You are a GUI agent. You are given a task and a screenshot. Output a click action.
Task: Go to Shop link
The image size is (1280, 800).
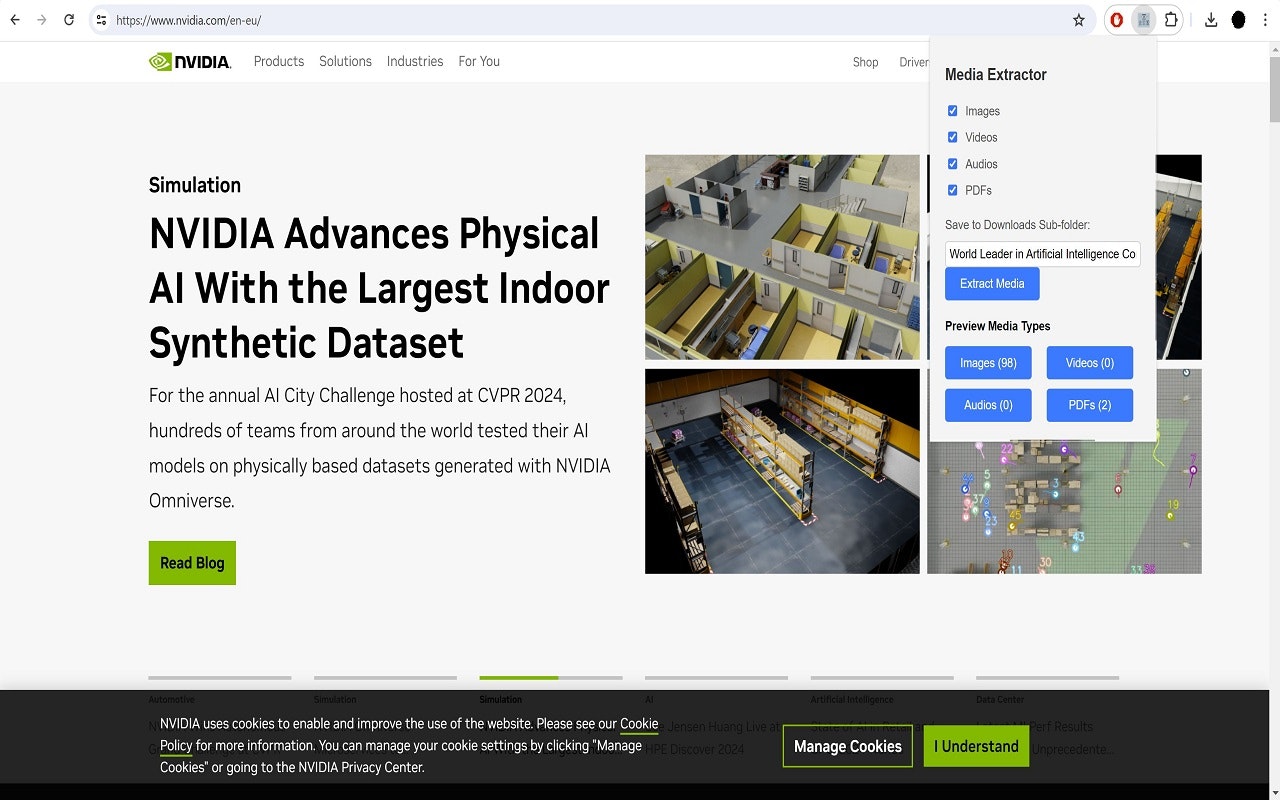[x=866, y=62]
